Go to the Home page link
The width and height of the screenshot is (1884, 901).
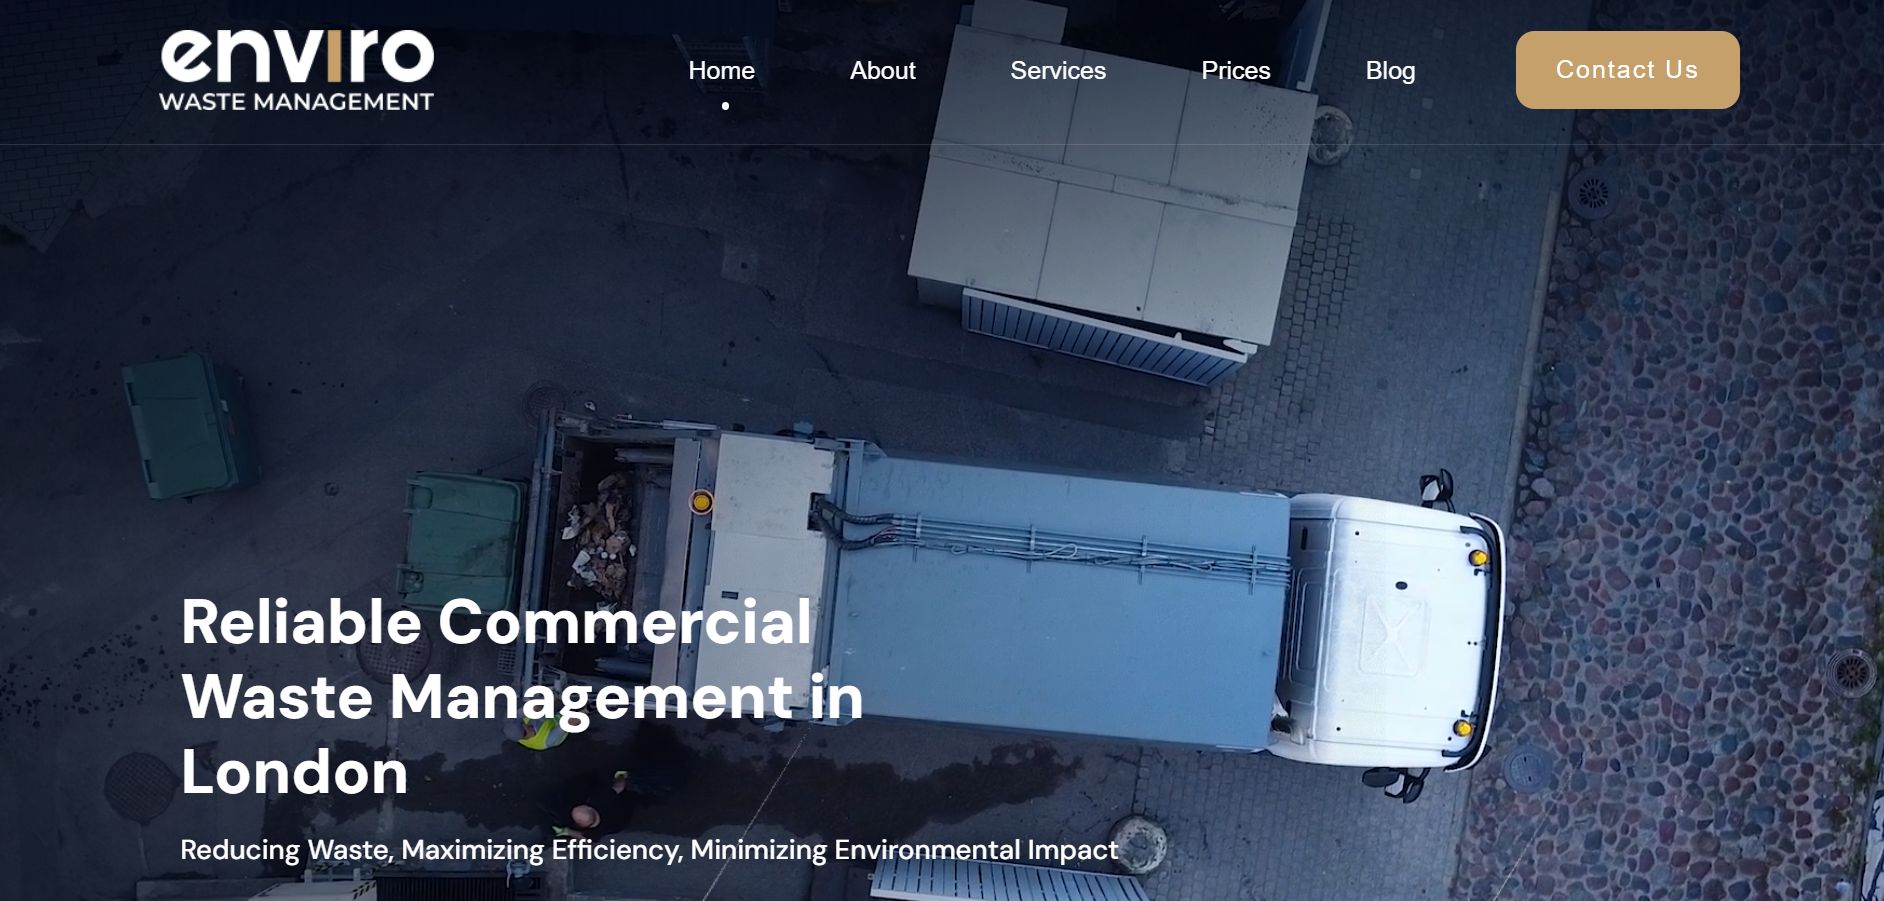[721, 71]
